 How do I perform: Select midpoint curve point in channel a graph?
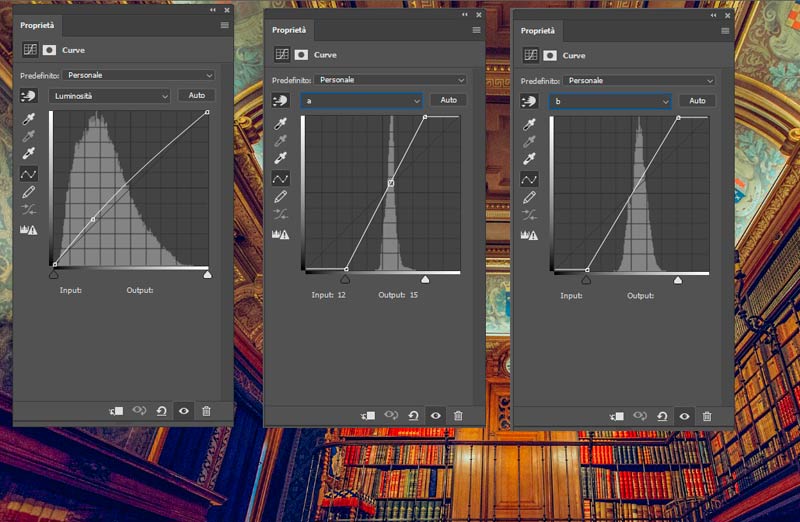click(x=391, y=183)
